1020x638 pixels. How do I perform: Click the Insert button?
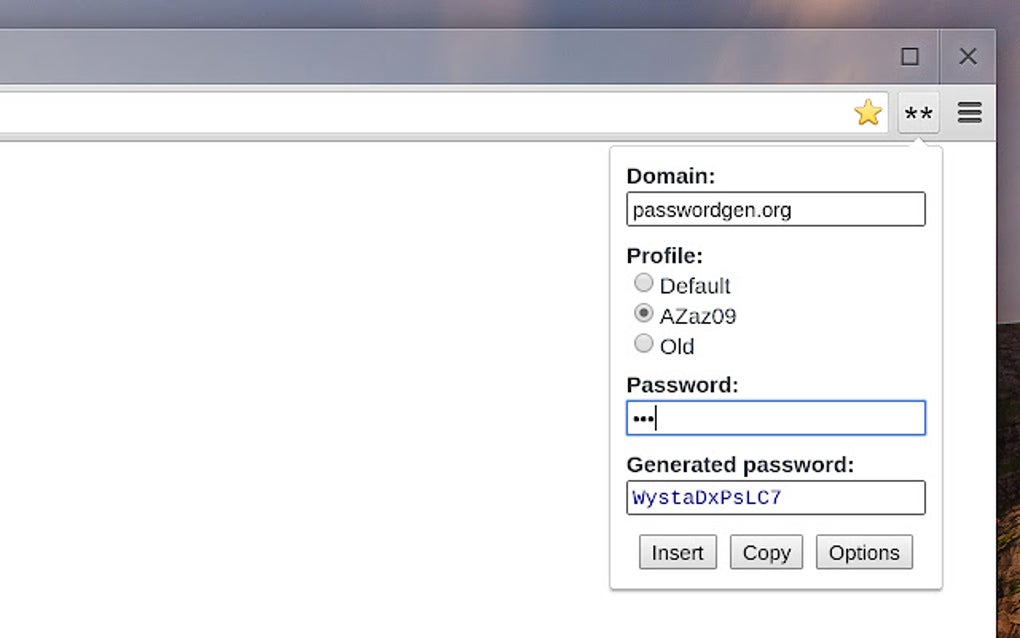pyautogui.click(x=677, y=552)
